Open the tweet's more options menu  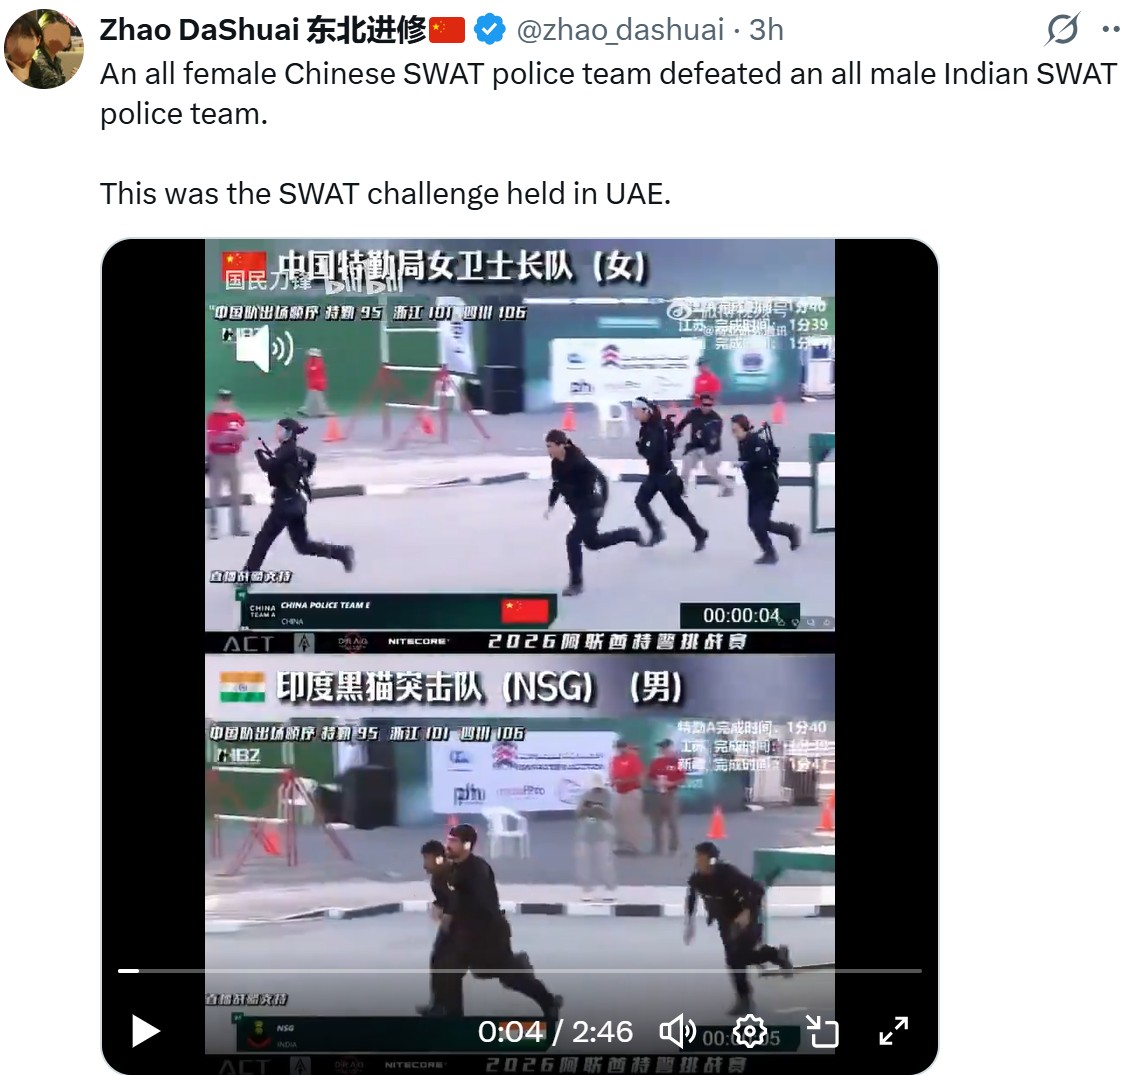pos(1111,29)
